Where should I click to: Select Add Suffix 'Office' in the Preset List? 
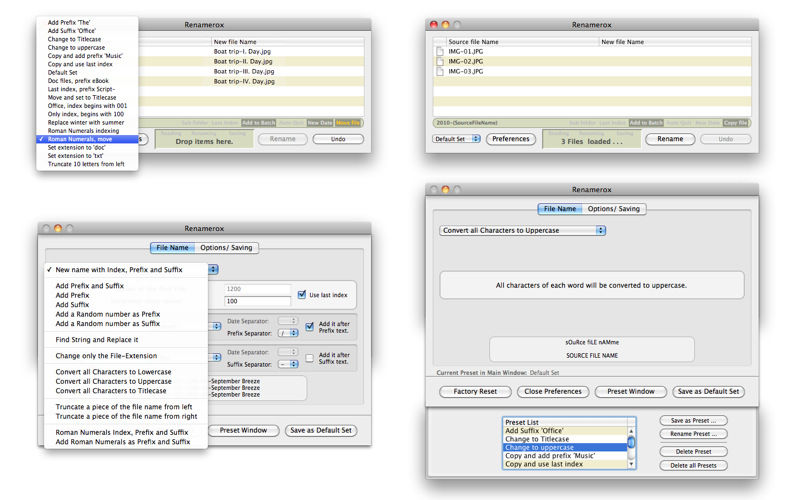[x=565, y=431]
